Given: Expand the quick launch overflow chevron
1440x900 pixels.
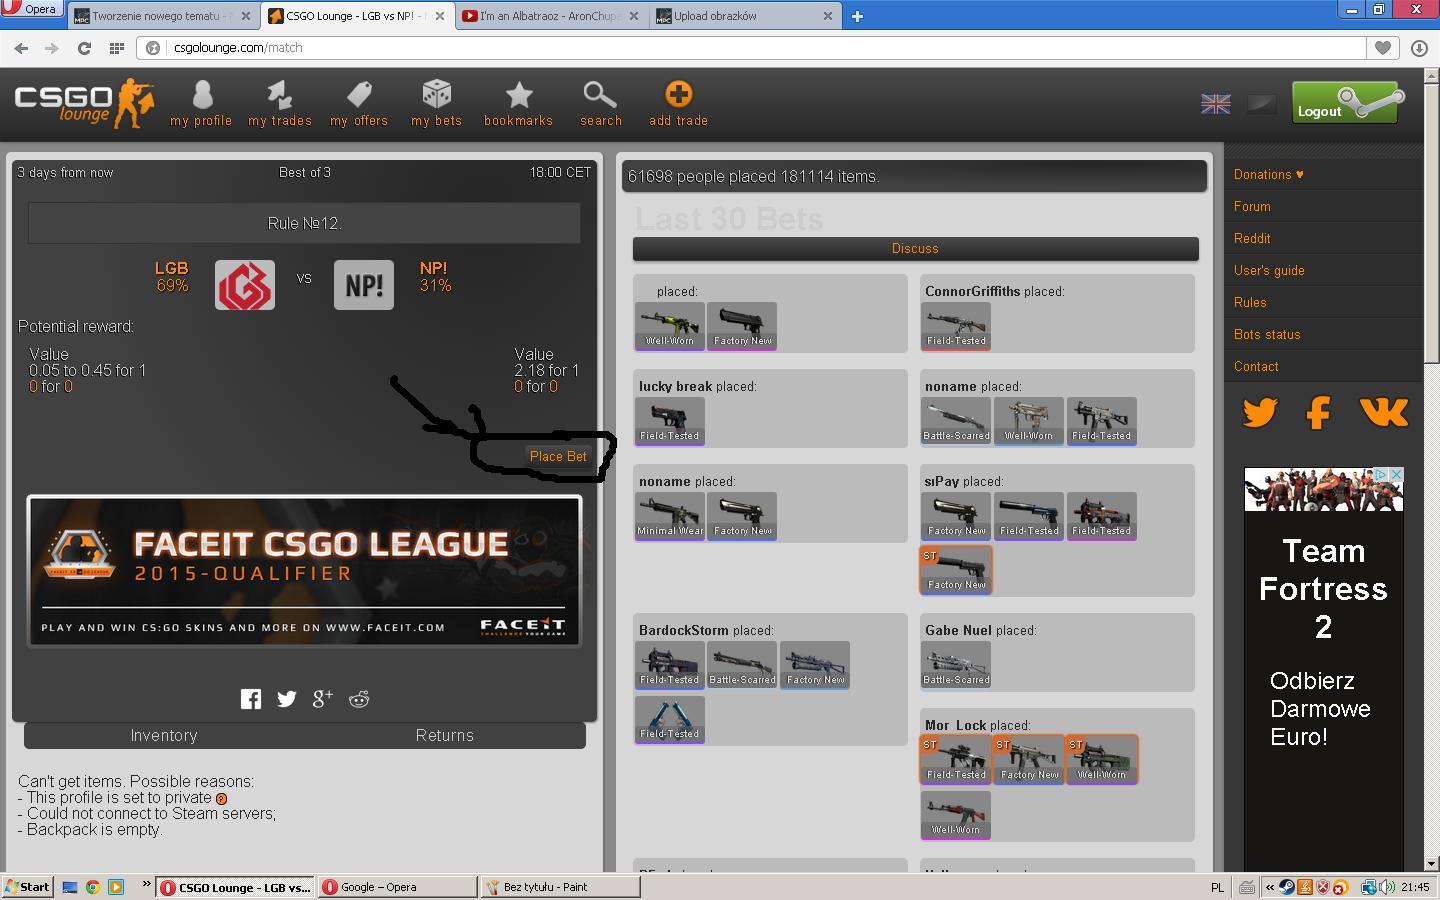Looking at the screenshot, I should tap(146, 885).
